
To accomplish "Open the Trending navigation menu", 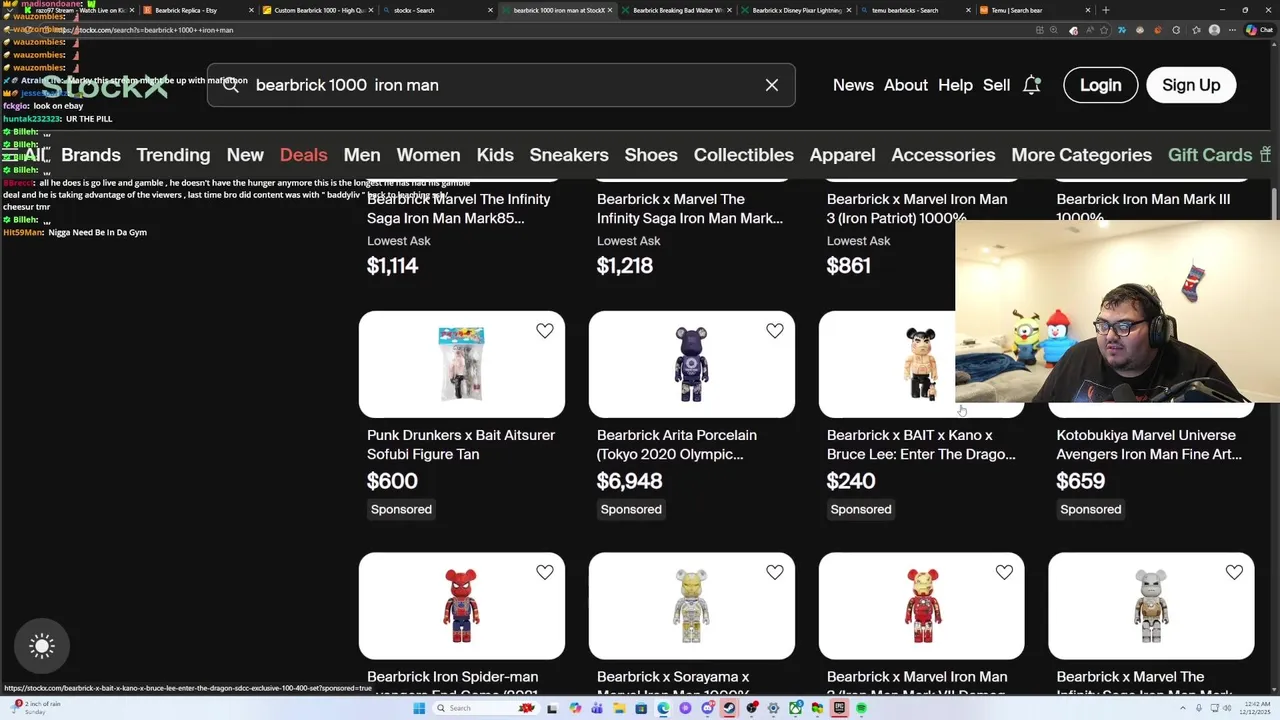I will coord(173,155).
